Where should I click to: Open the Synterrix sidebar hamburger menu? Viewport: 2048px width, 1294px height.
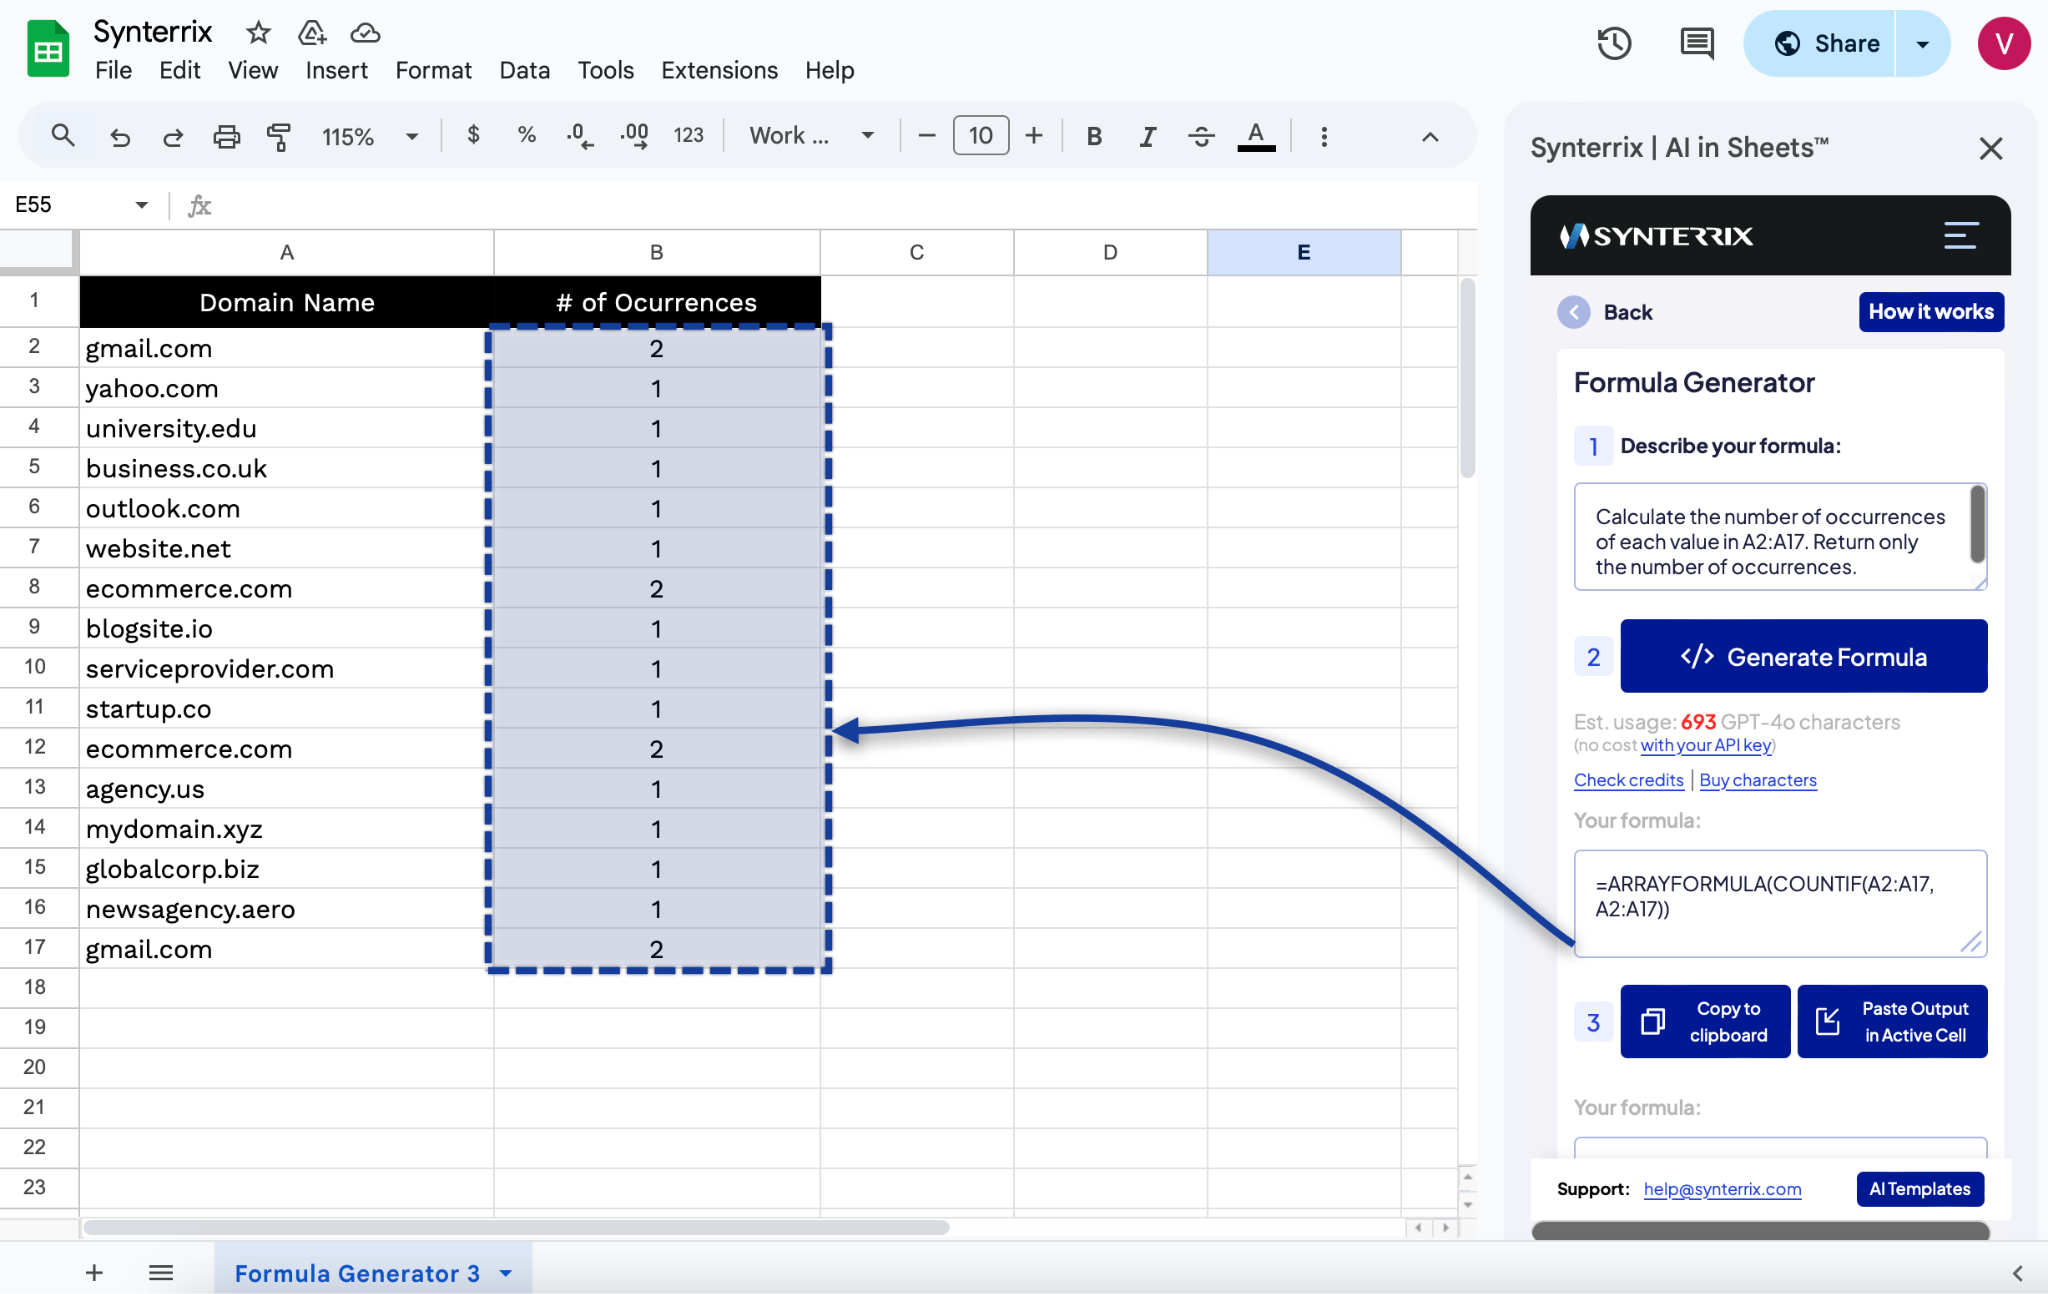[x=1961, y=236]
